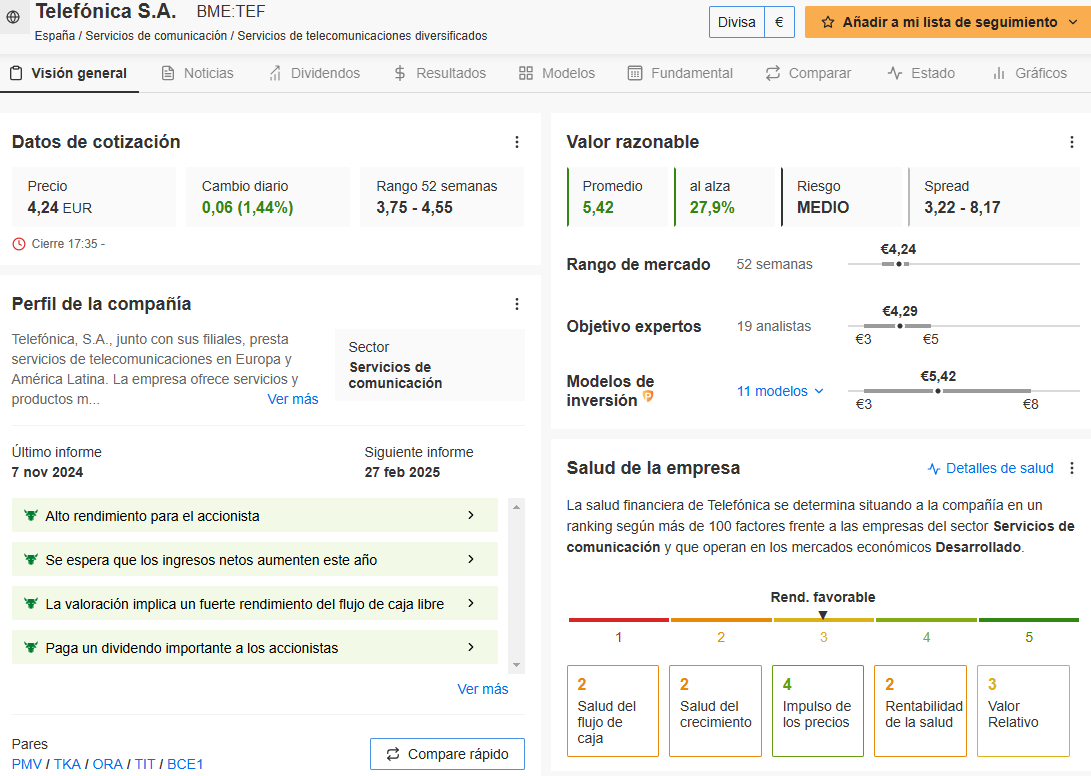Viewport: 1091px width, 776px height.
Task: Expand the flujo de caja libre valuation row
Action: tap(255, 603)
